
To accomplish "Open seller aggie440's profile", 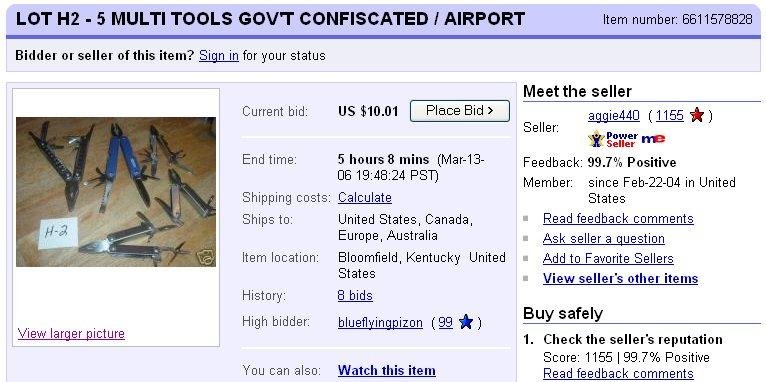I will 614,116.
